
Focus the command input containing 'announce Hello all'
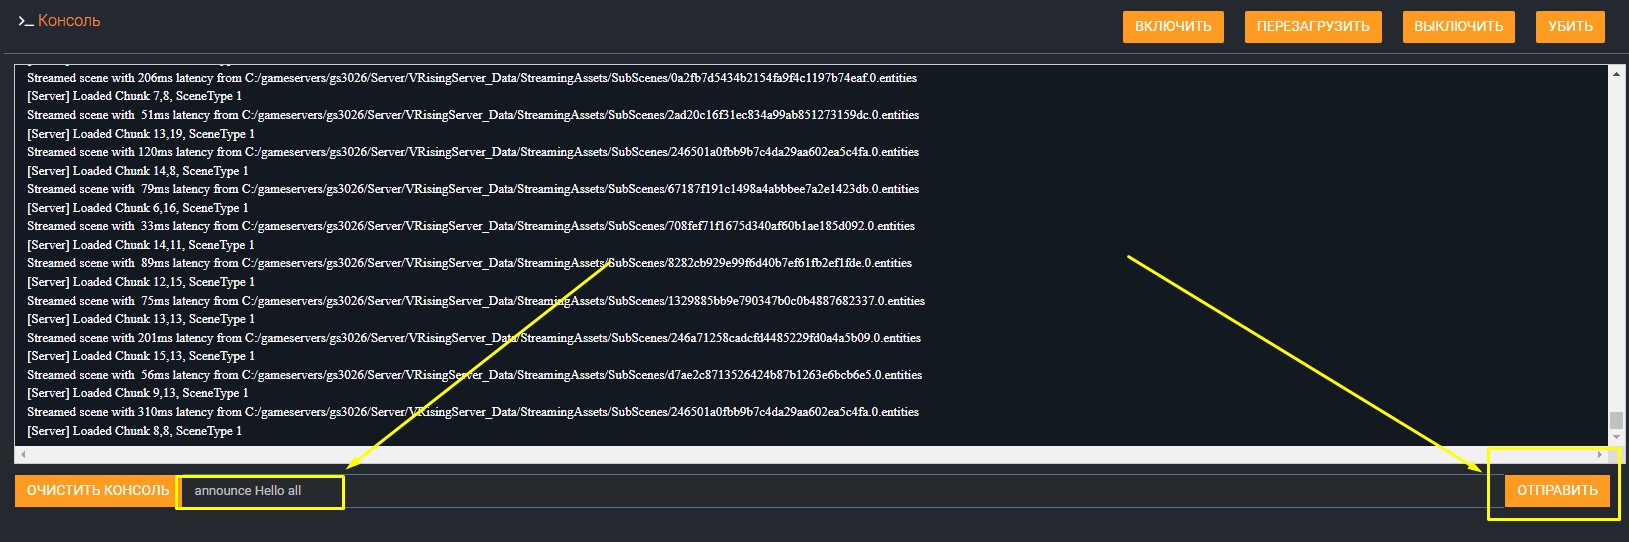[x=800, y=491]
